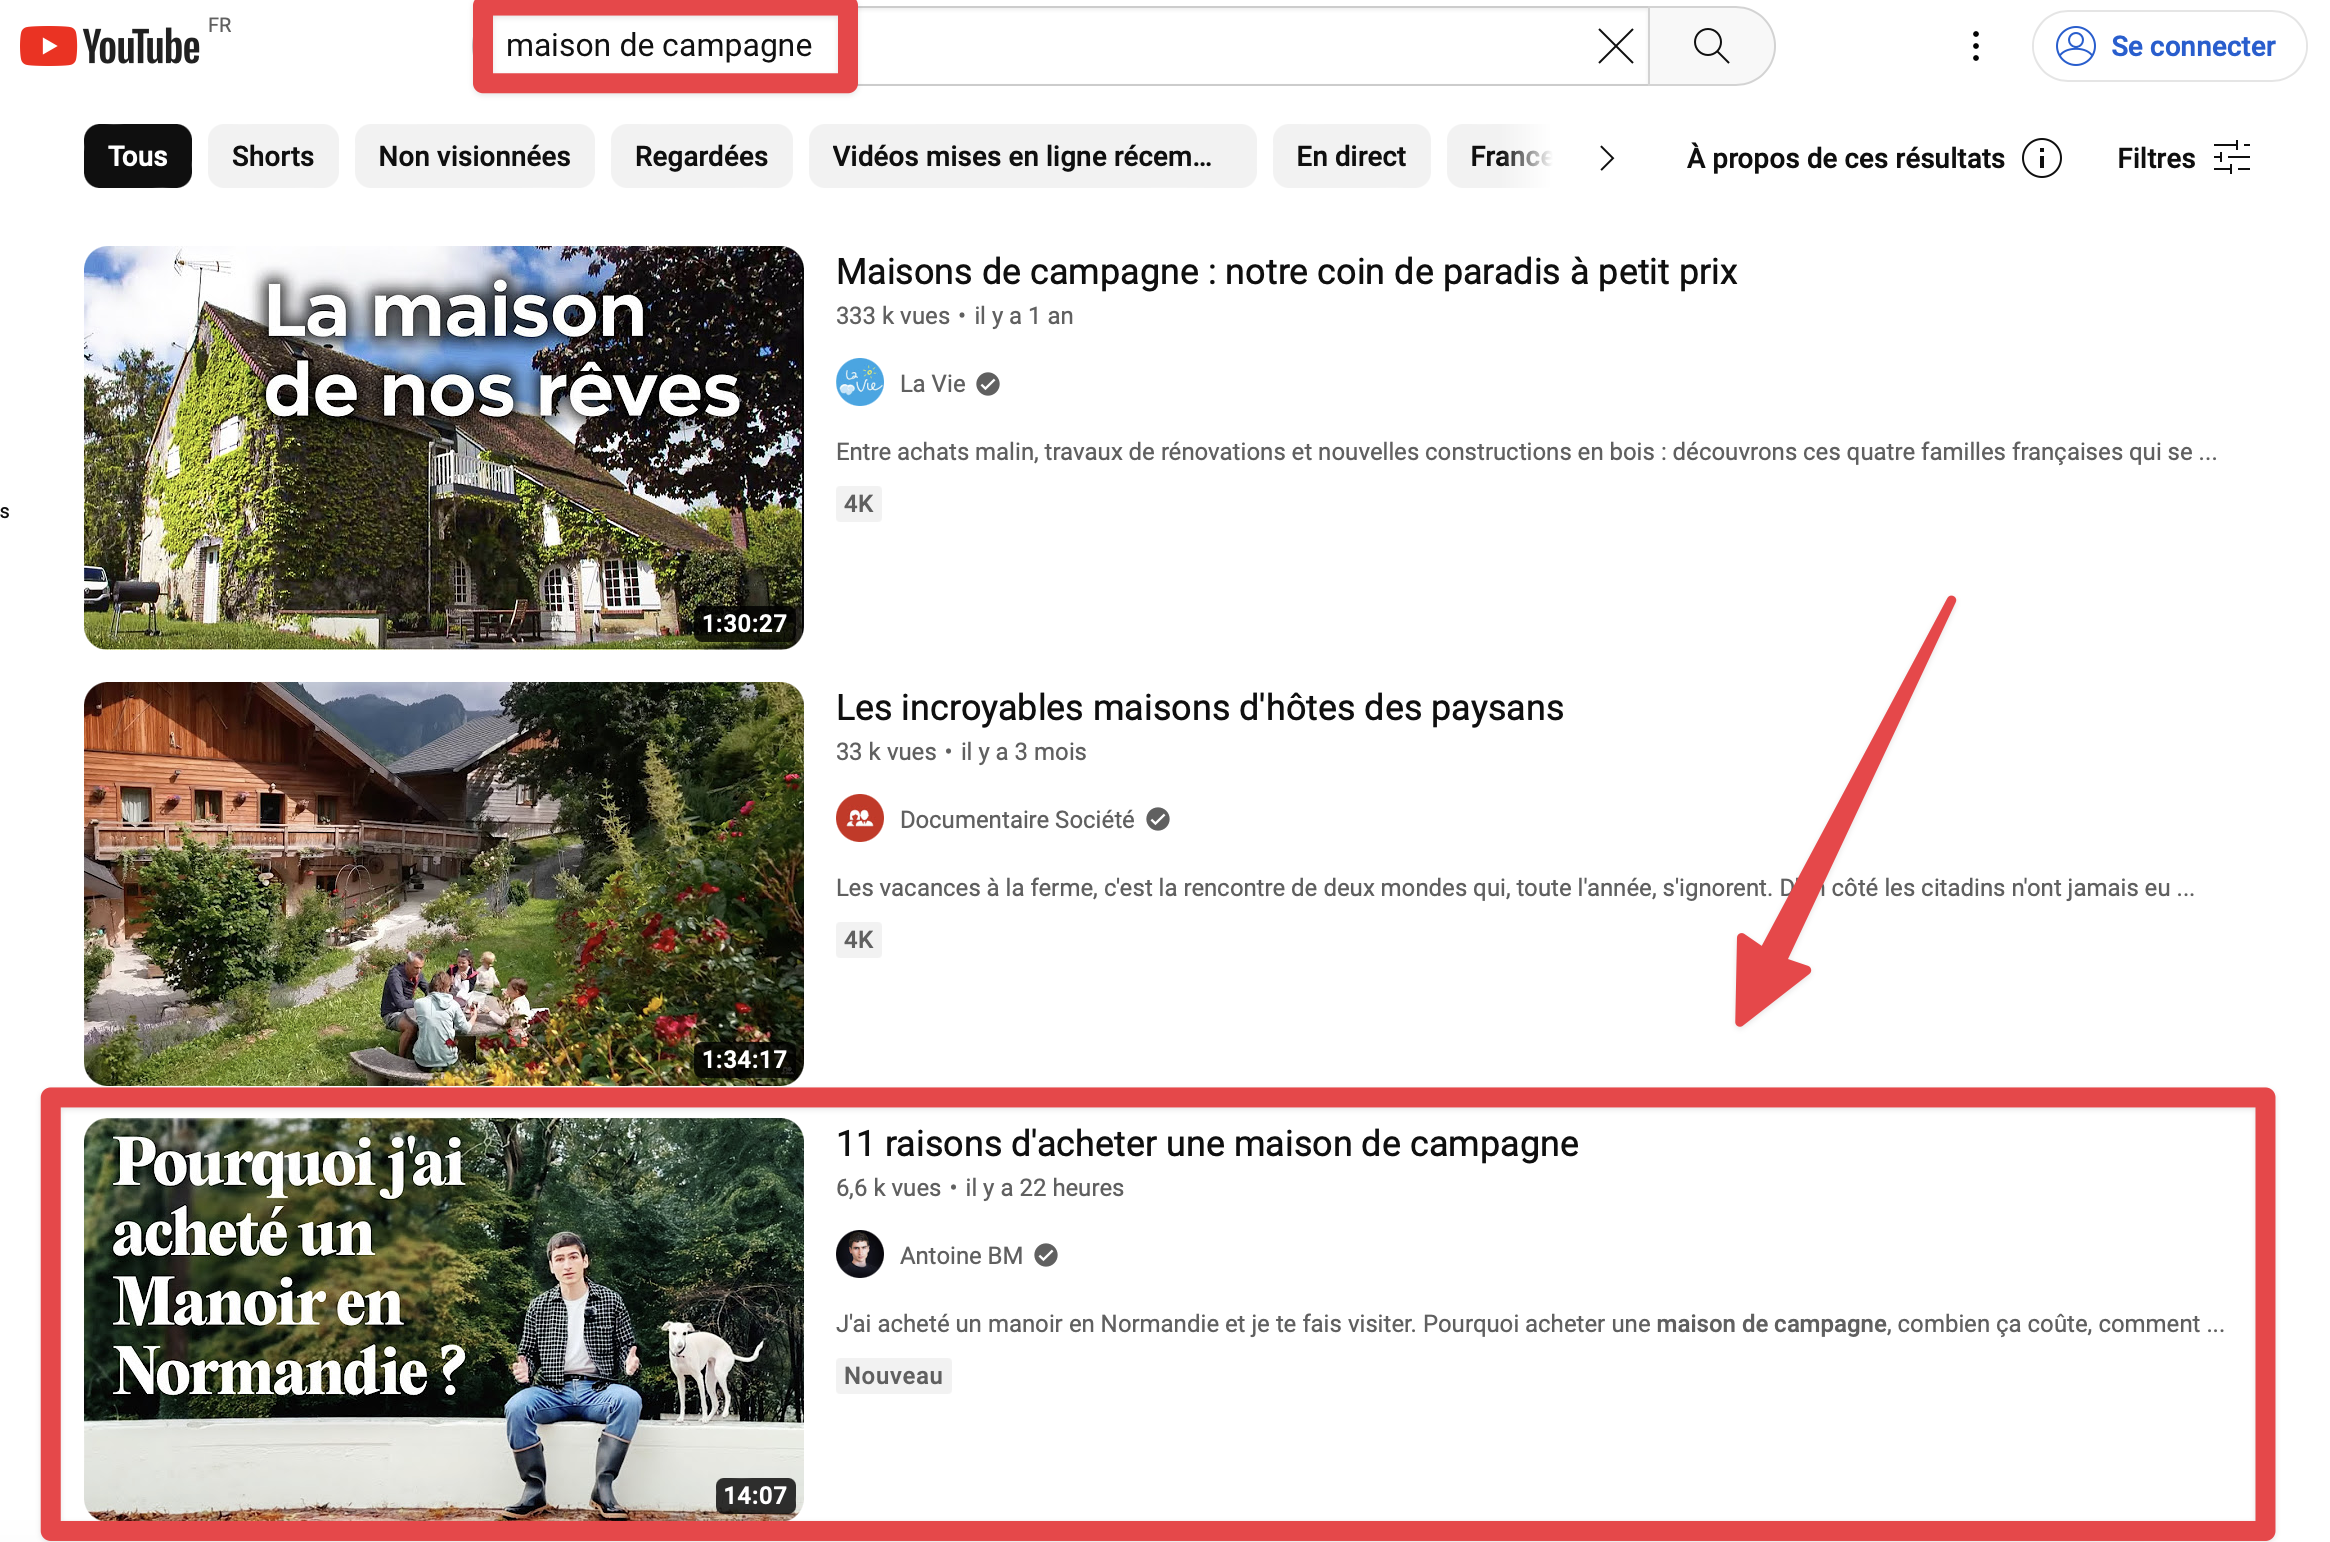The image size is (2330, 1542).
Task: Select the Shorts filter chip
Action: point(272,157)
